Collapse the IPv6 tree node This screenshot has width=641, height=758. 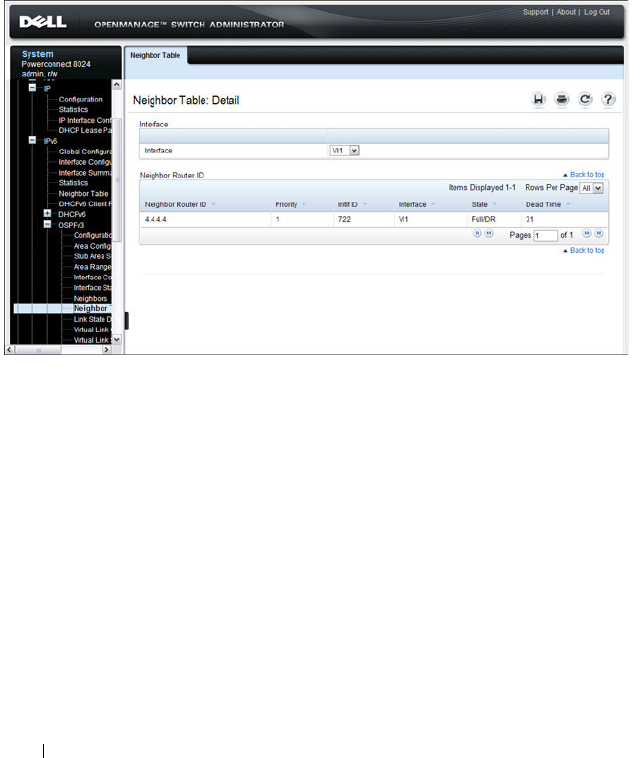click(x=32, y=140)
